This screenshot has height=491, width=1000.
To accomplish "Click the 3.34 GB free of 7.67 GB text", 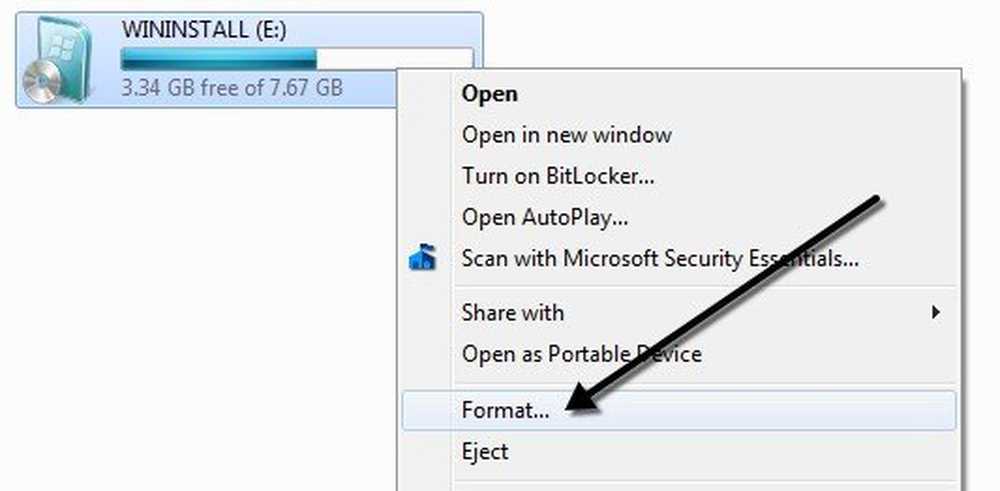I will tap(232, 86).
